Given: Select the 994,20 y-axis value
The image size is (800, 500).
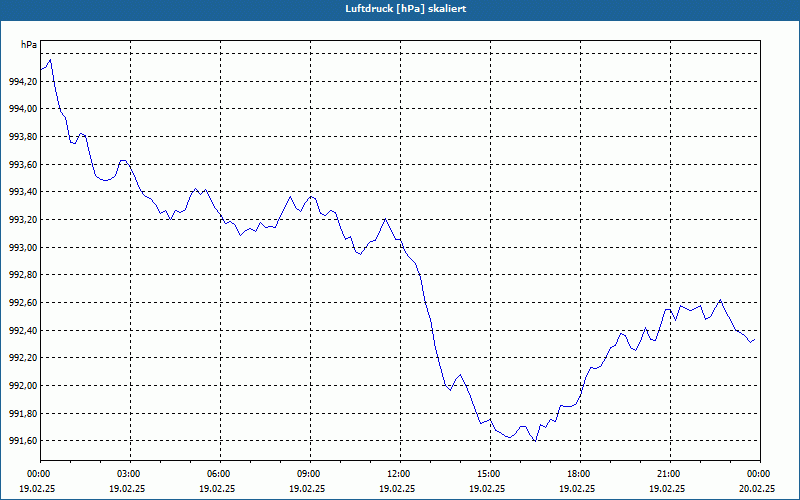Looking at the screenshot, I should coord(23,81).
